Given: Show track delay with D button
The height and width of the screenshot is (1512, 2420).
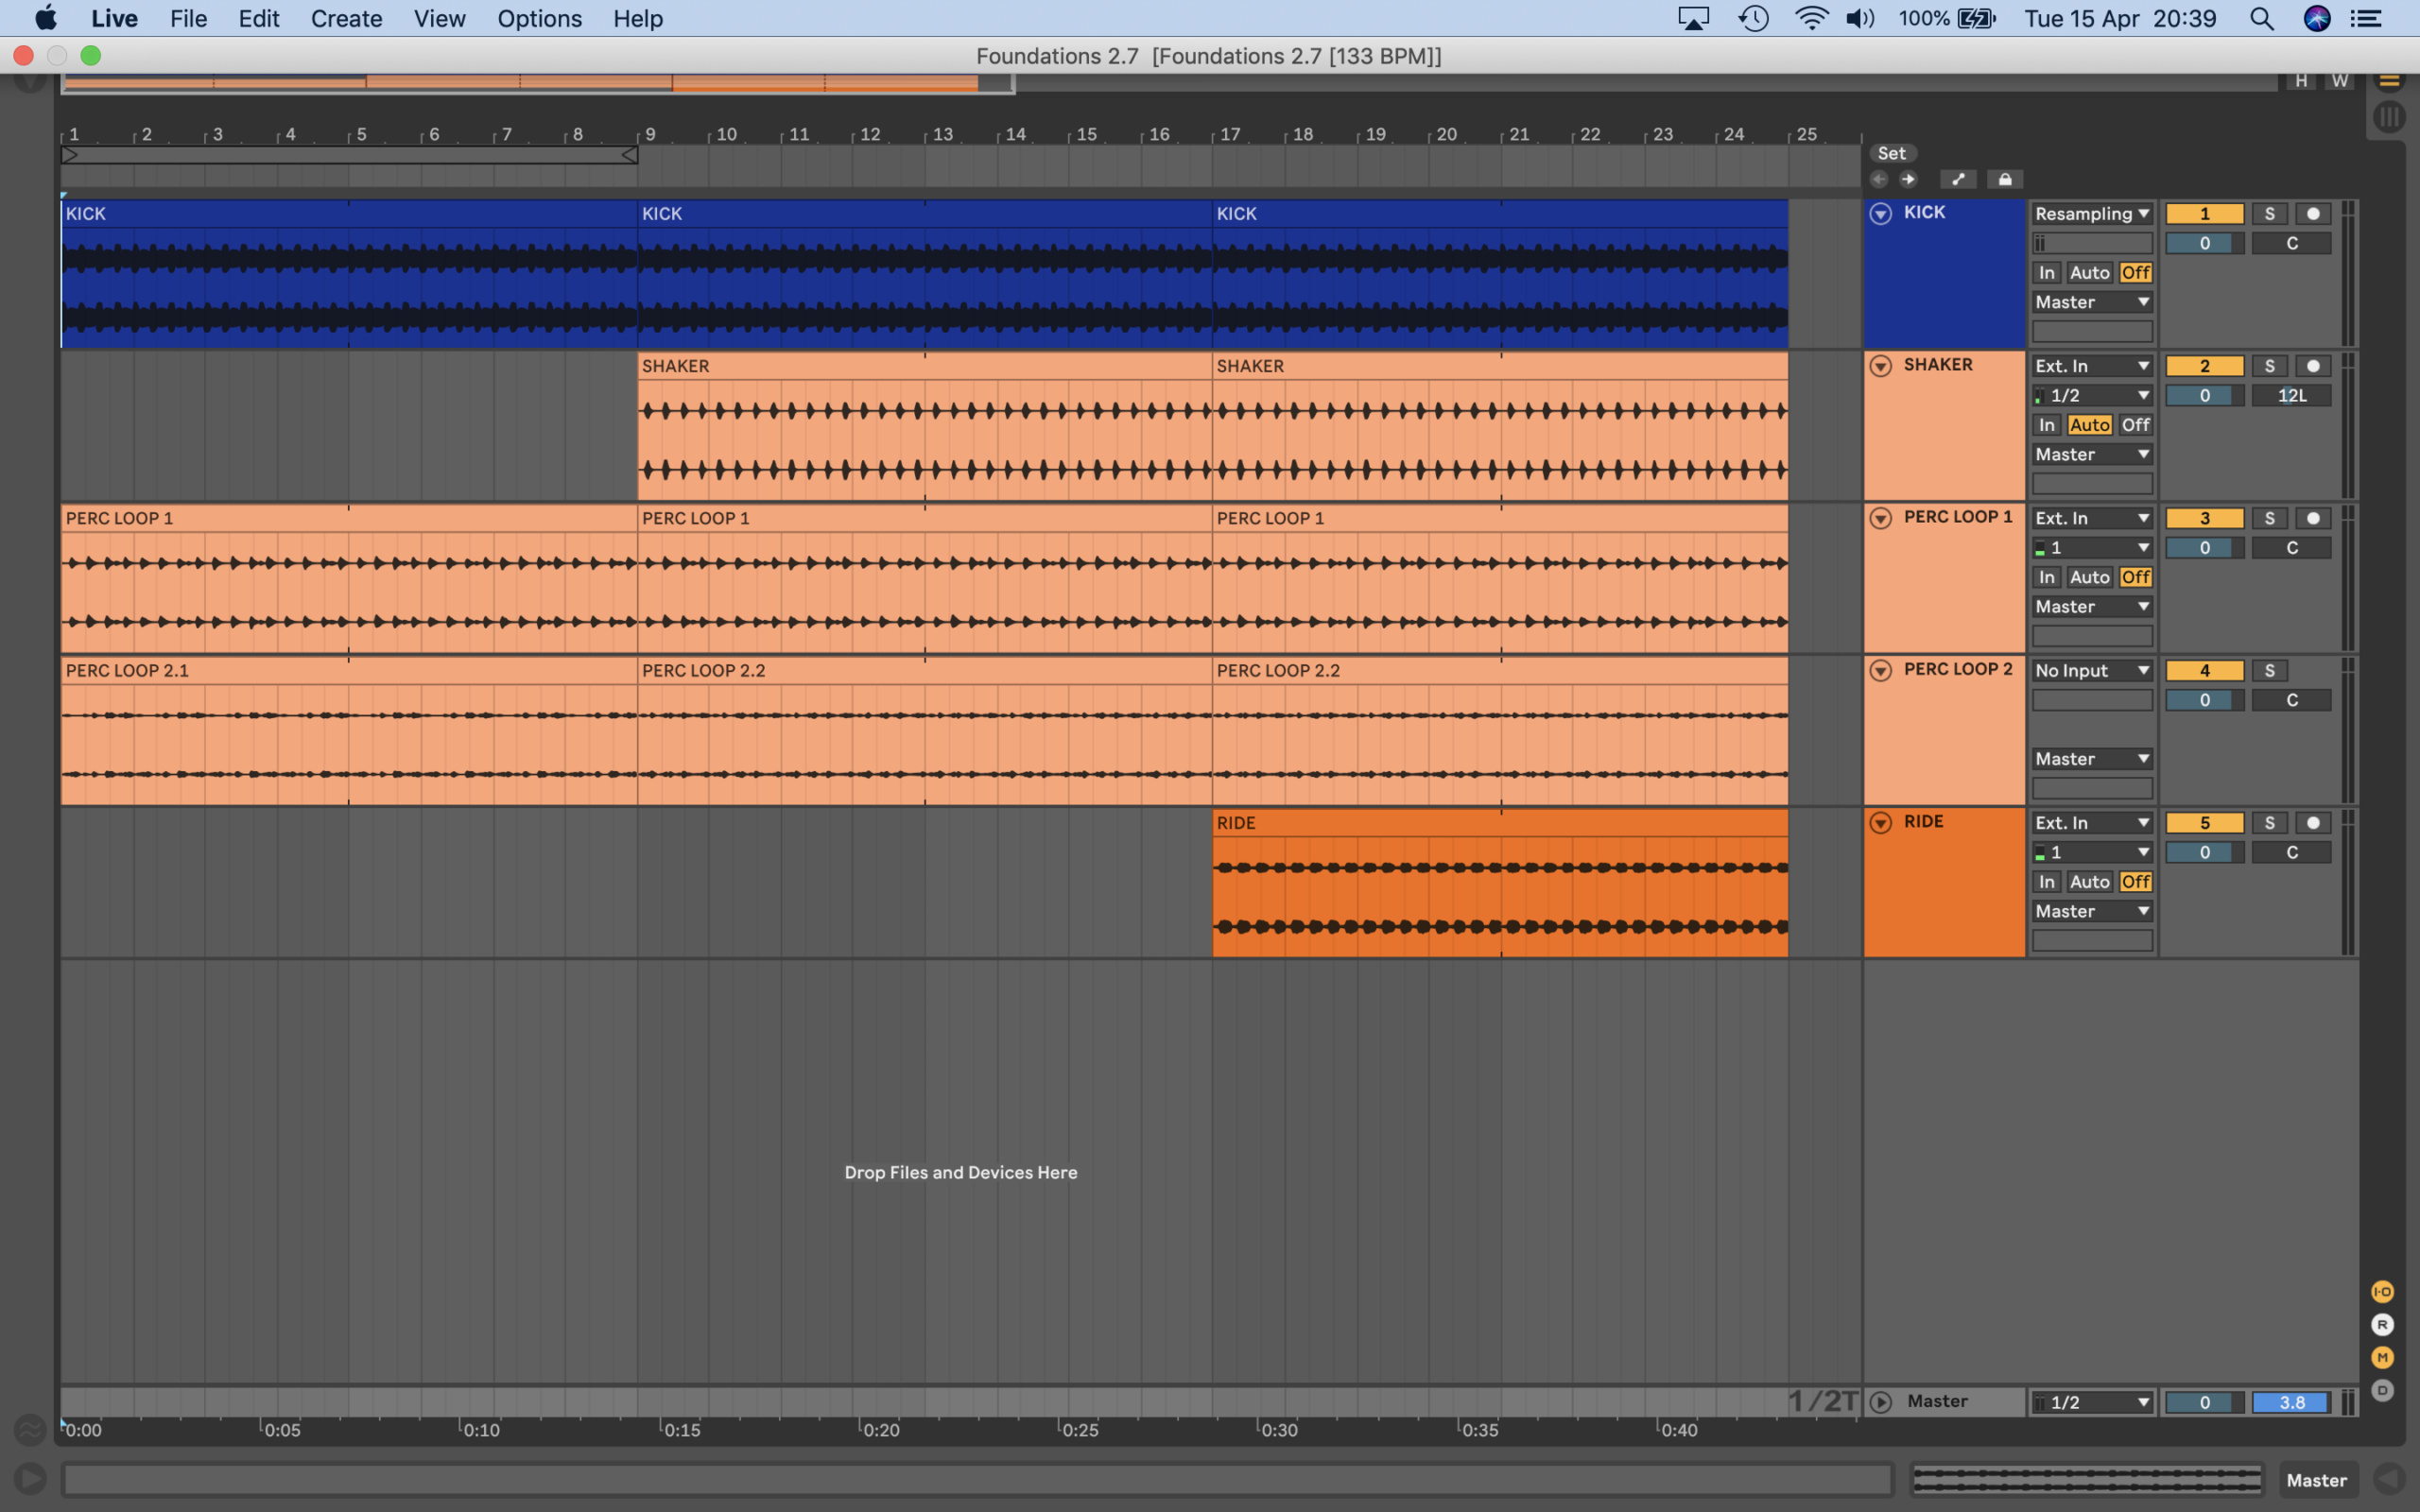Looking at the screenshot, I should tap(2382, 1391).
